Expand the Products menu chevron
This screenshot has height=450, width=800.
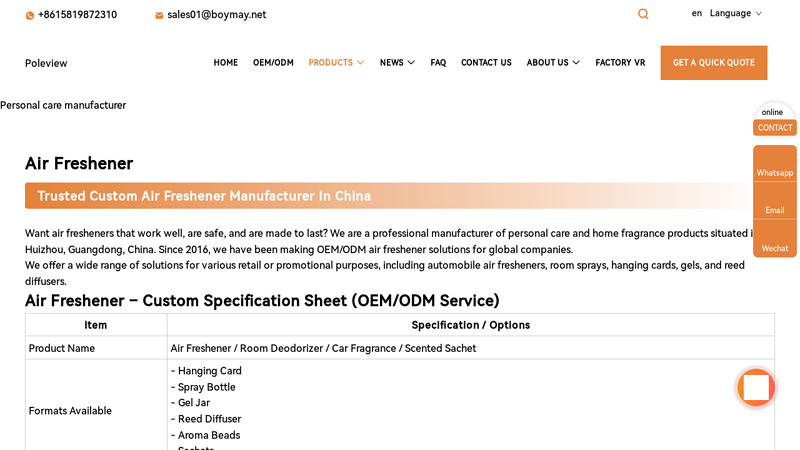[361, 63]
